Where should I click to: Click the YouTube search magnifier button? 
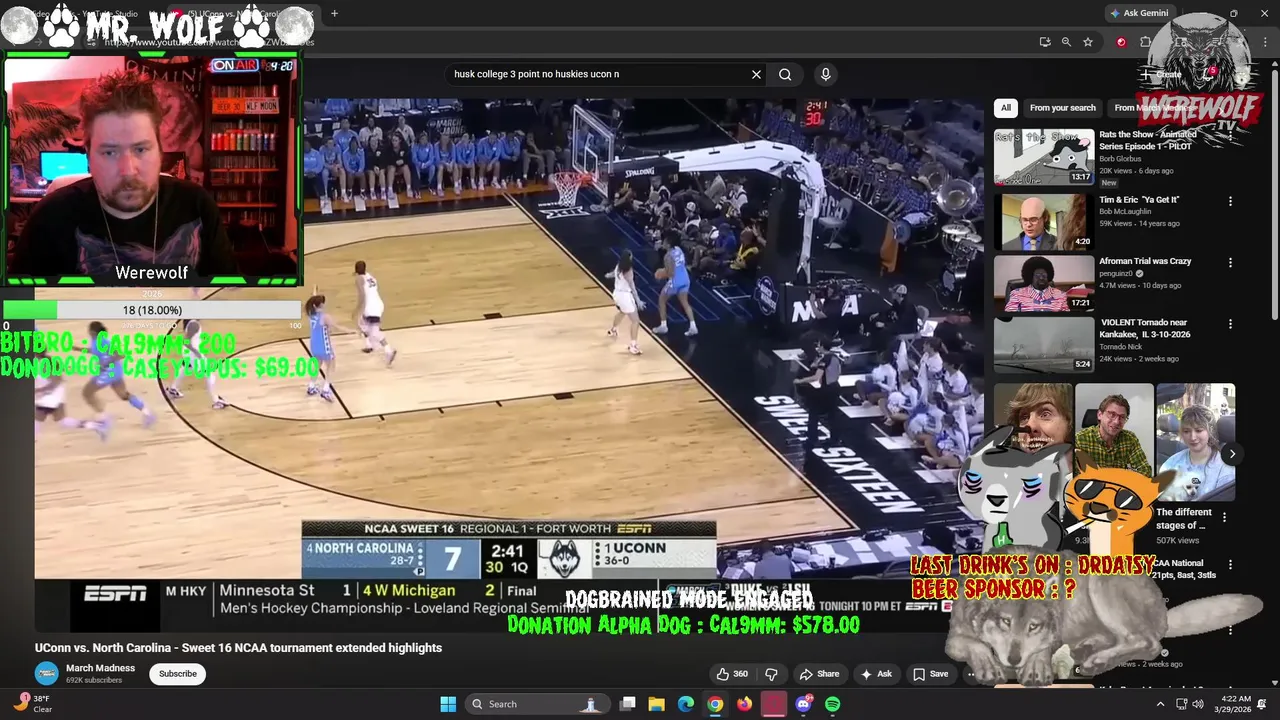click(785, 74)
